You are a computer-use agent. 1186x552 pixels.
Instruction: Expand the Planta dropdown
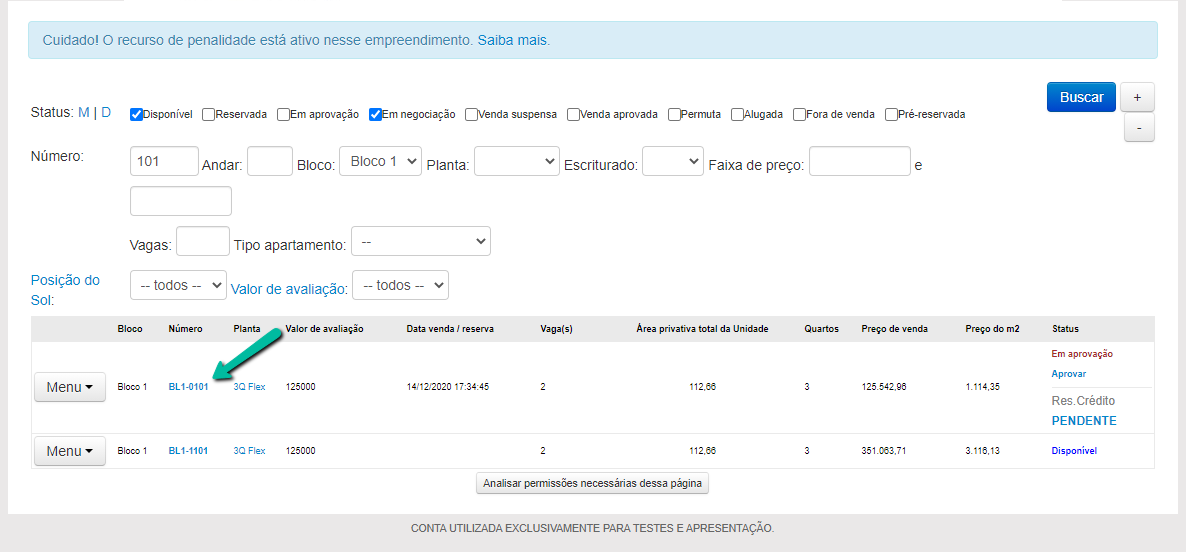point(516,162)
